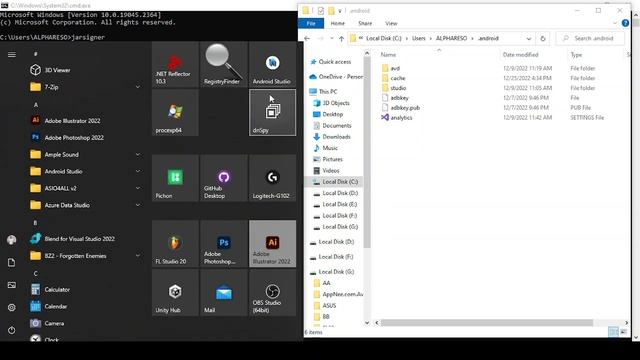Launch the RegistryFinder tile
This screenshot has height=360, width=640.
(224, 64)
